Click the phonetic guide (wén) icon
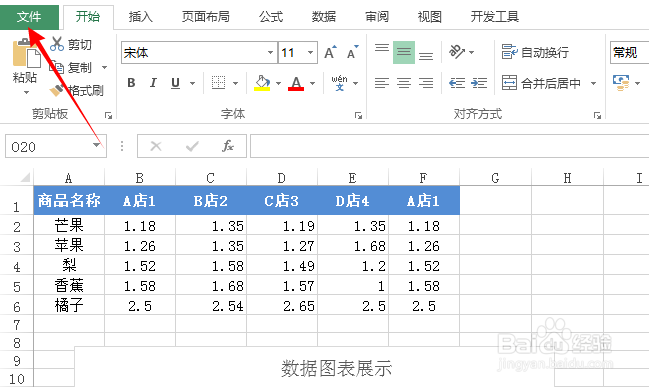 tap(339, 83)
